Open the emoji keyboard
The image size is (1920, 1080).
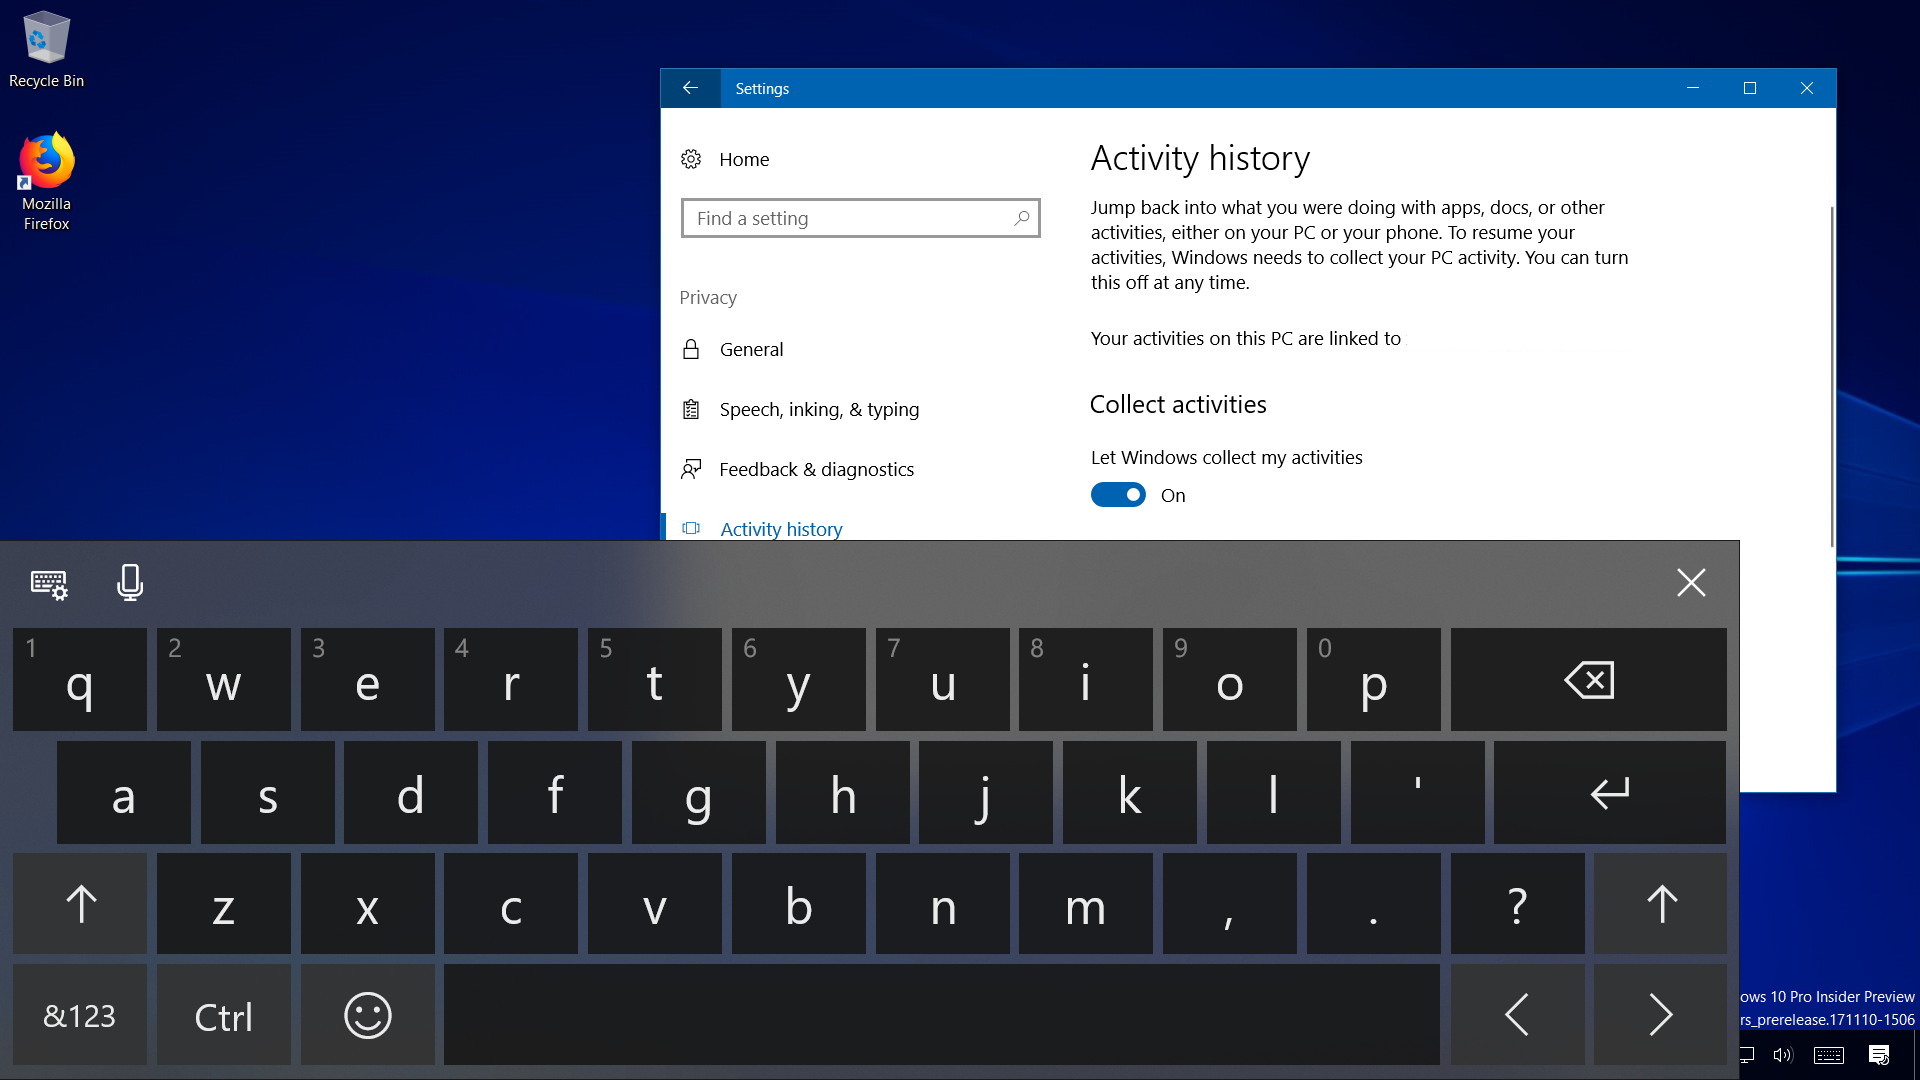click(x=367, y=1016)
